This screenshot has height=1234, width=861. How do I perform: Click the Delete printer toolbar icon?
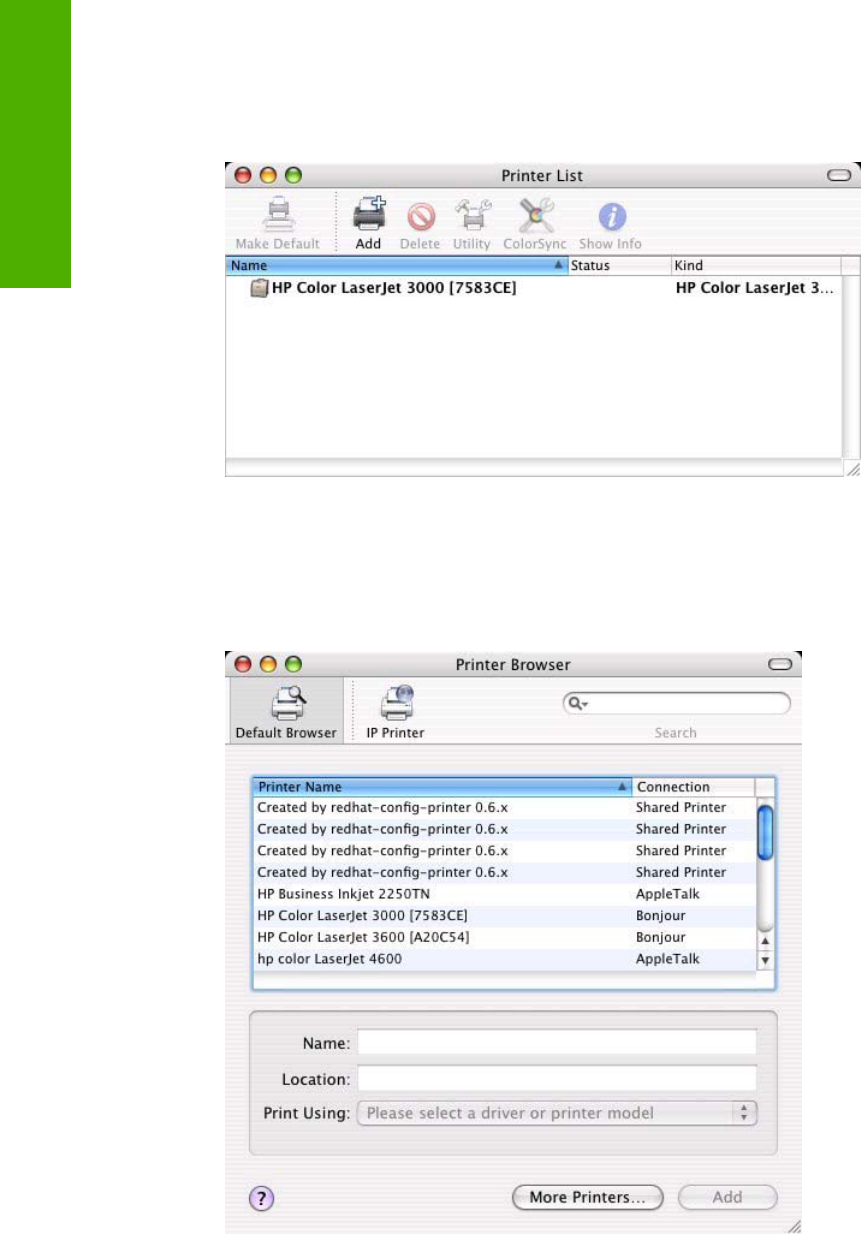click(420, 216)
